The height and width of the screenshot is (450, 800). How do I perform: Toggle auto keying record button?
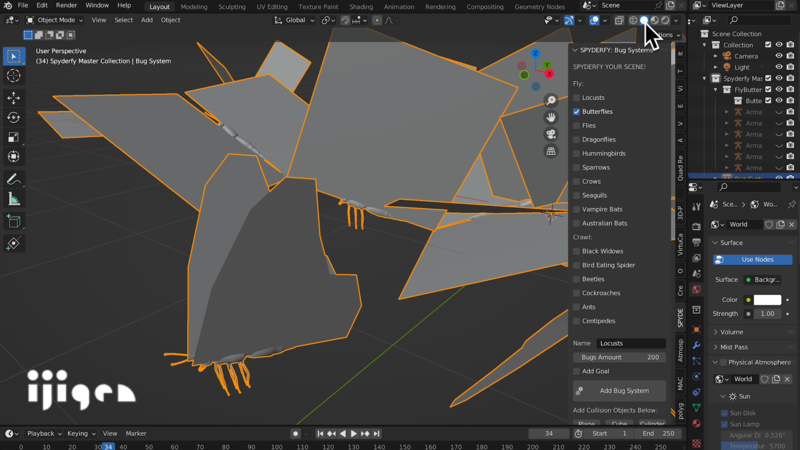click(x=295, y=434)
